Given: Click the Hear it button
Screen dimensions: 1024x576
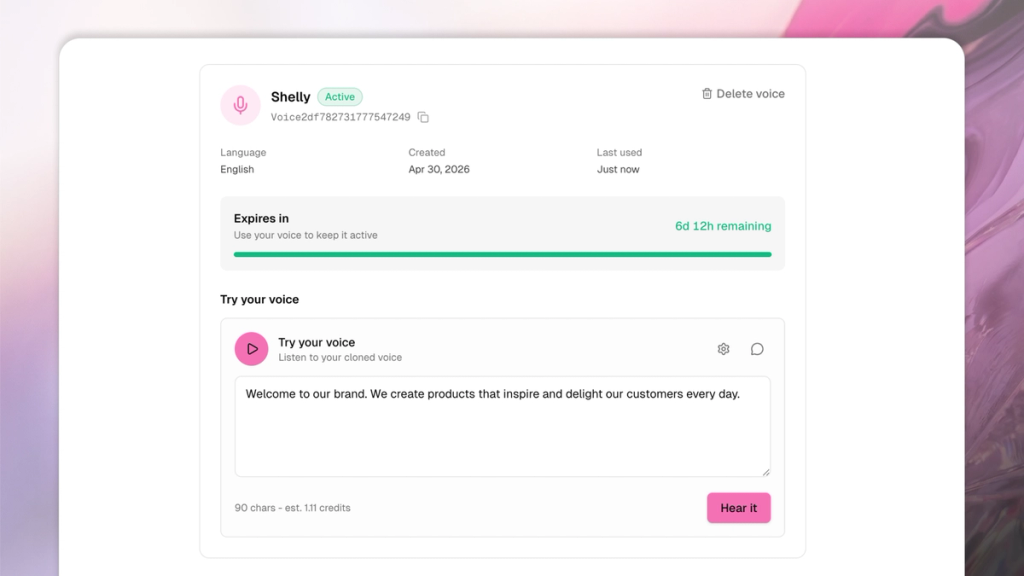Looking at the screenshot, I should point(738,507).
